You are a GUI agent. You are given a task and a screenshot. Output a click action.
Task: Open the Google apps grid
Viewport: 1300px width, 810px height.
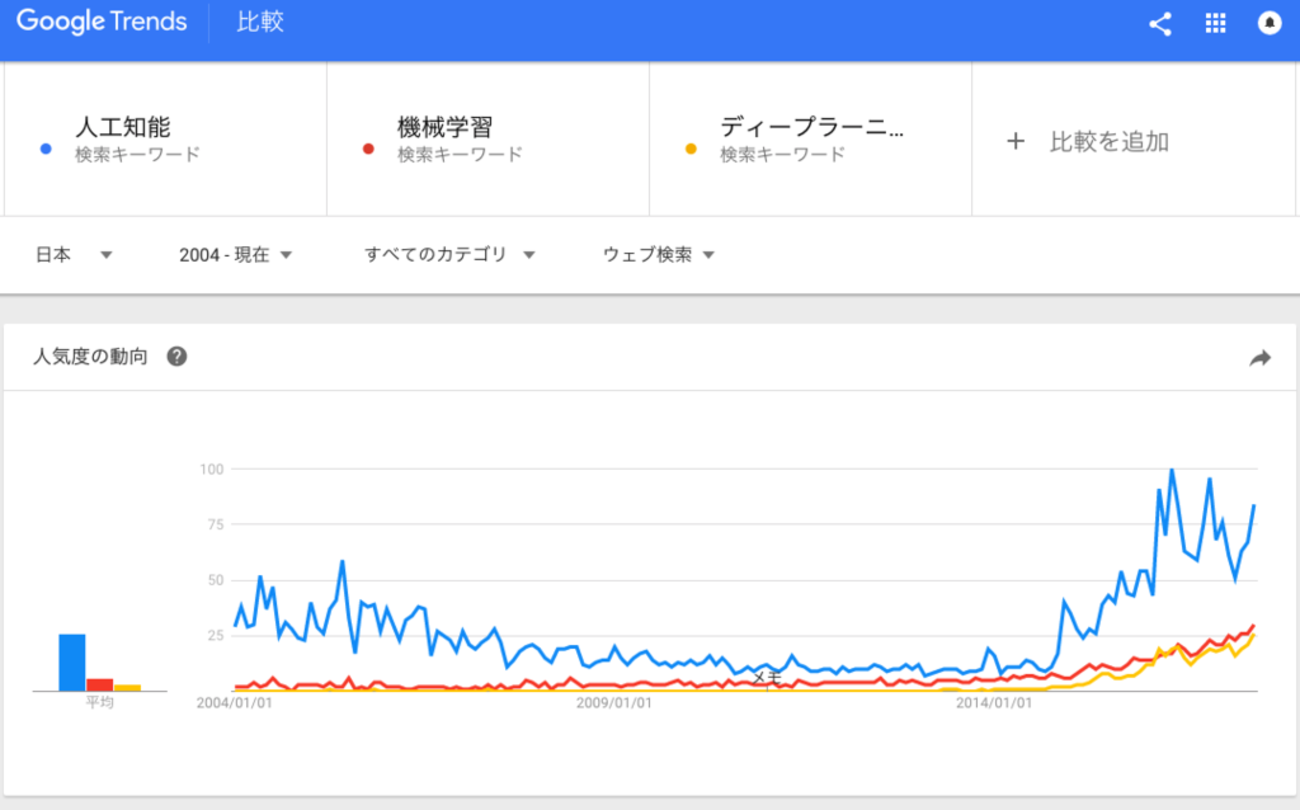pos(1215,24)
